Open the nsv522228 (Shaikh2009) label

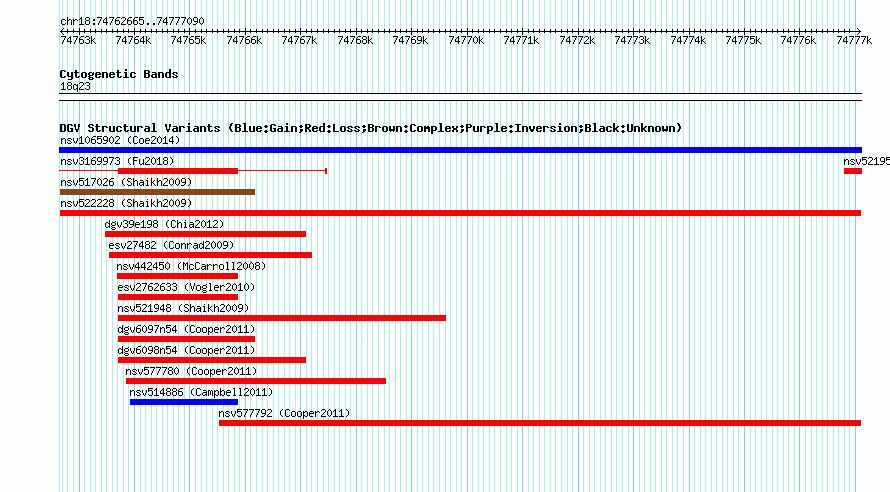(126, 203)
